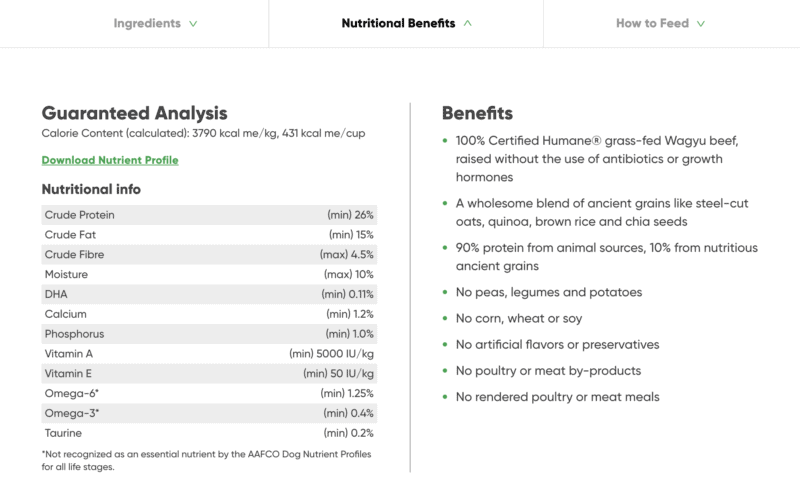Click the Guaranteed Analysis heading
The height and width of the screenshot is (497, 800).
pos(134,113)
